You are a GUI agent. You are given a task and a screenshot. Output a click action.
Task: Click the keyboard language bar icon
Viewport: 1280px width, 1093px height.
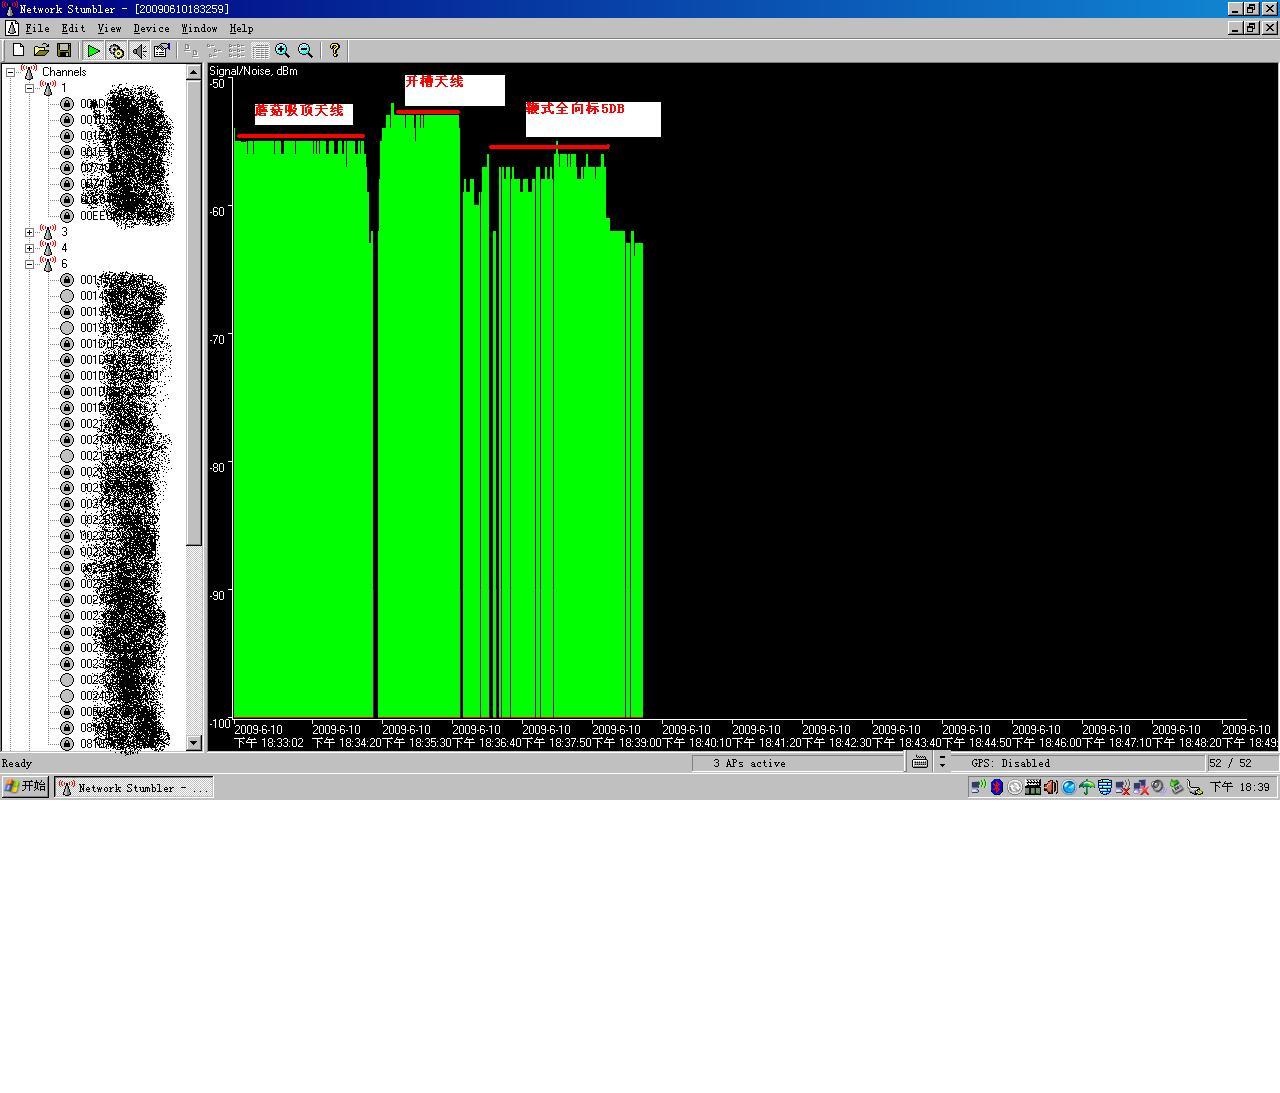[x=920, y=762]
